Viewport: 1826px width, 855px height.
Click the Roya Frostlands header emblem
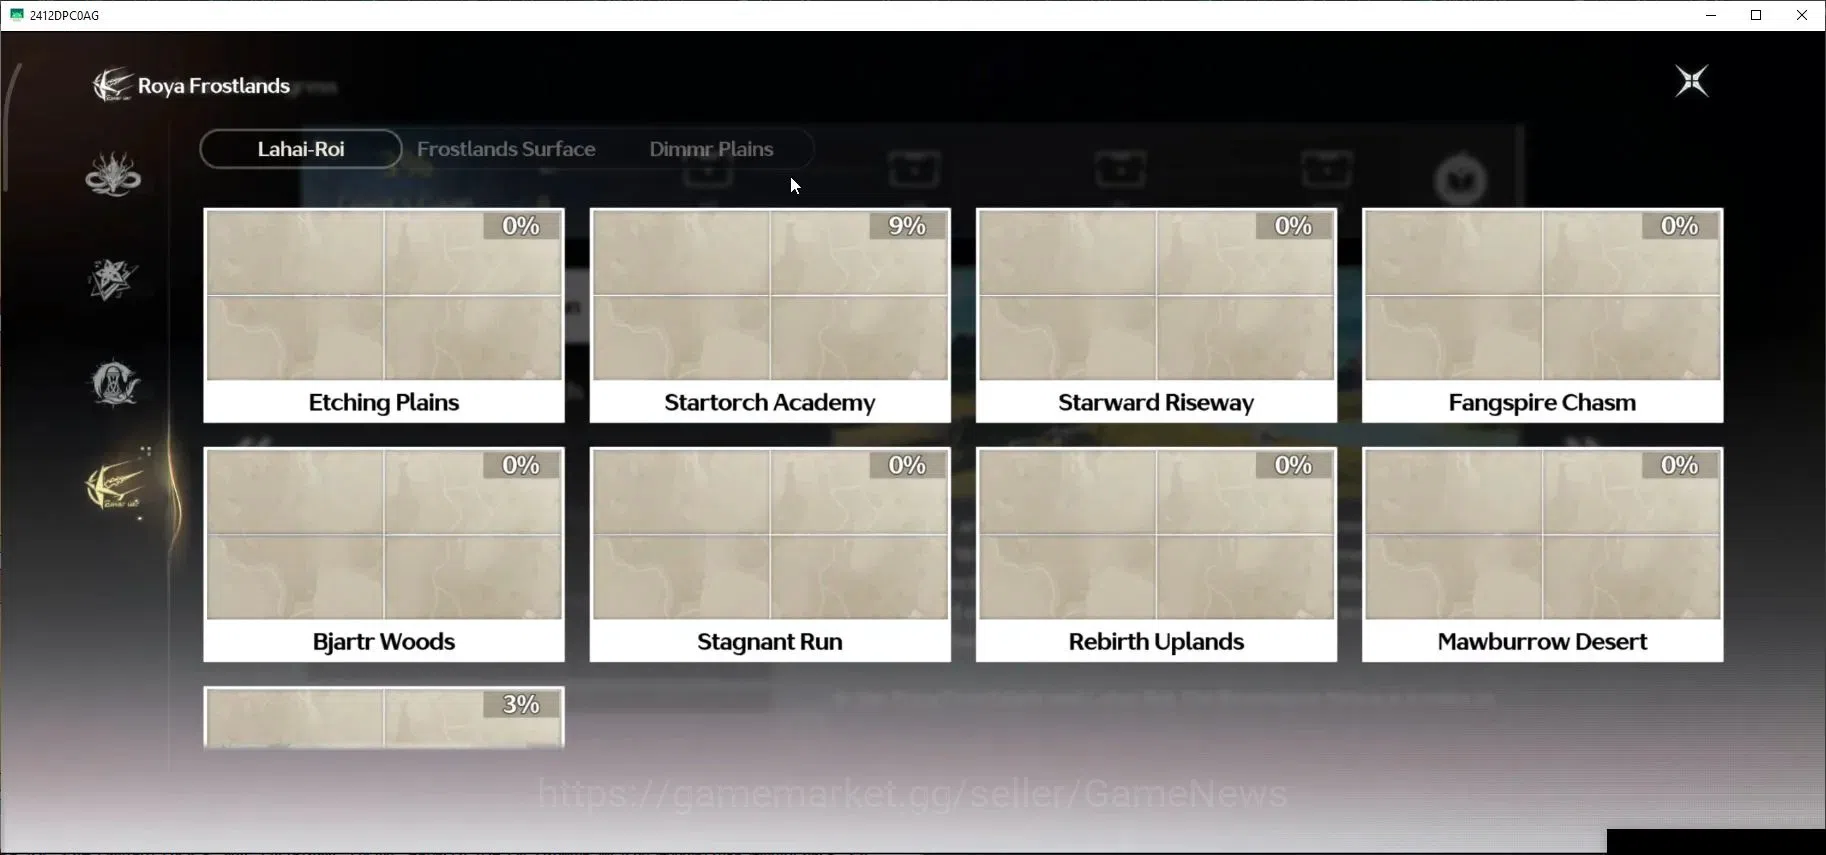click(x=112, y=85)
